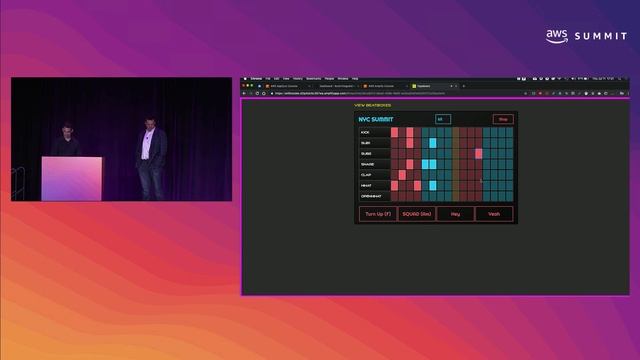Click the CLAP track label
This screenshot has height=360, width=640.
pyautogui.click(x=374, y=175)
